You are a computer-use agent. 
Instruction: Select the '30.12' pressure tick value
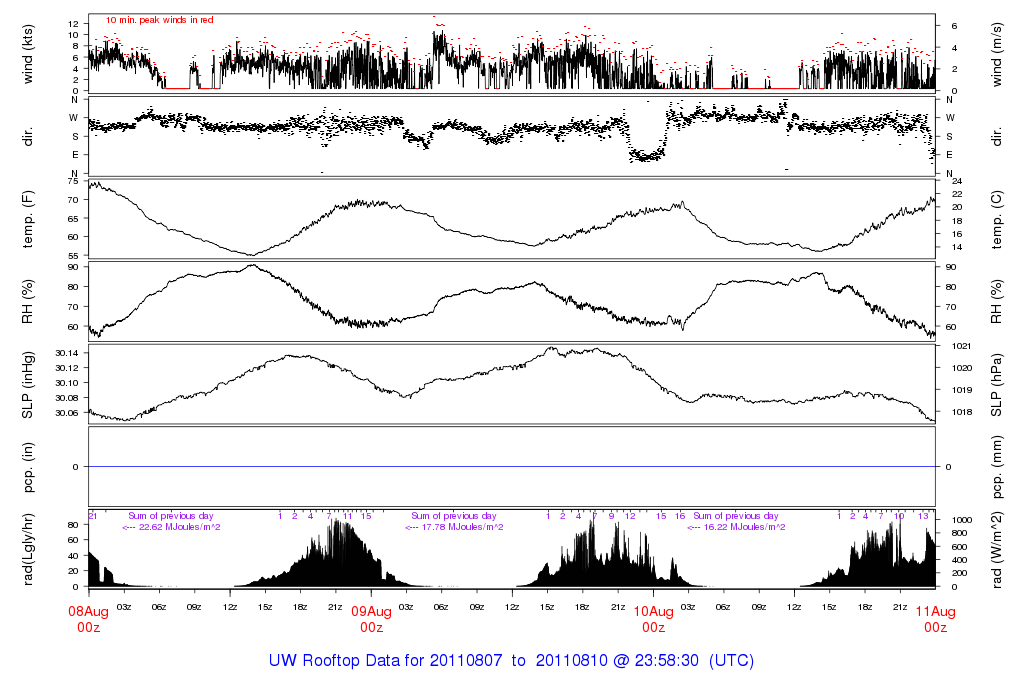[67, 368]
